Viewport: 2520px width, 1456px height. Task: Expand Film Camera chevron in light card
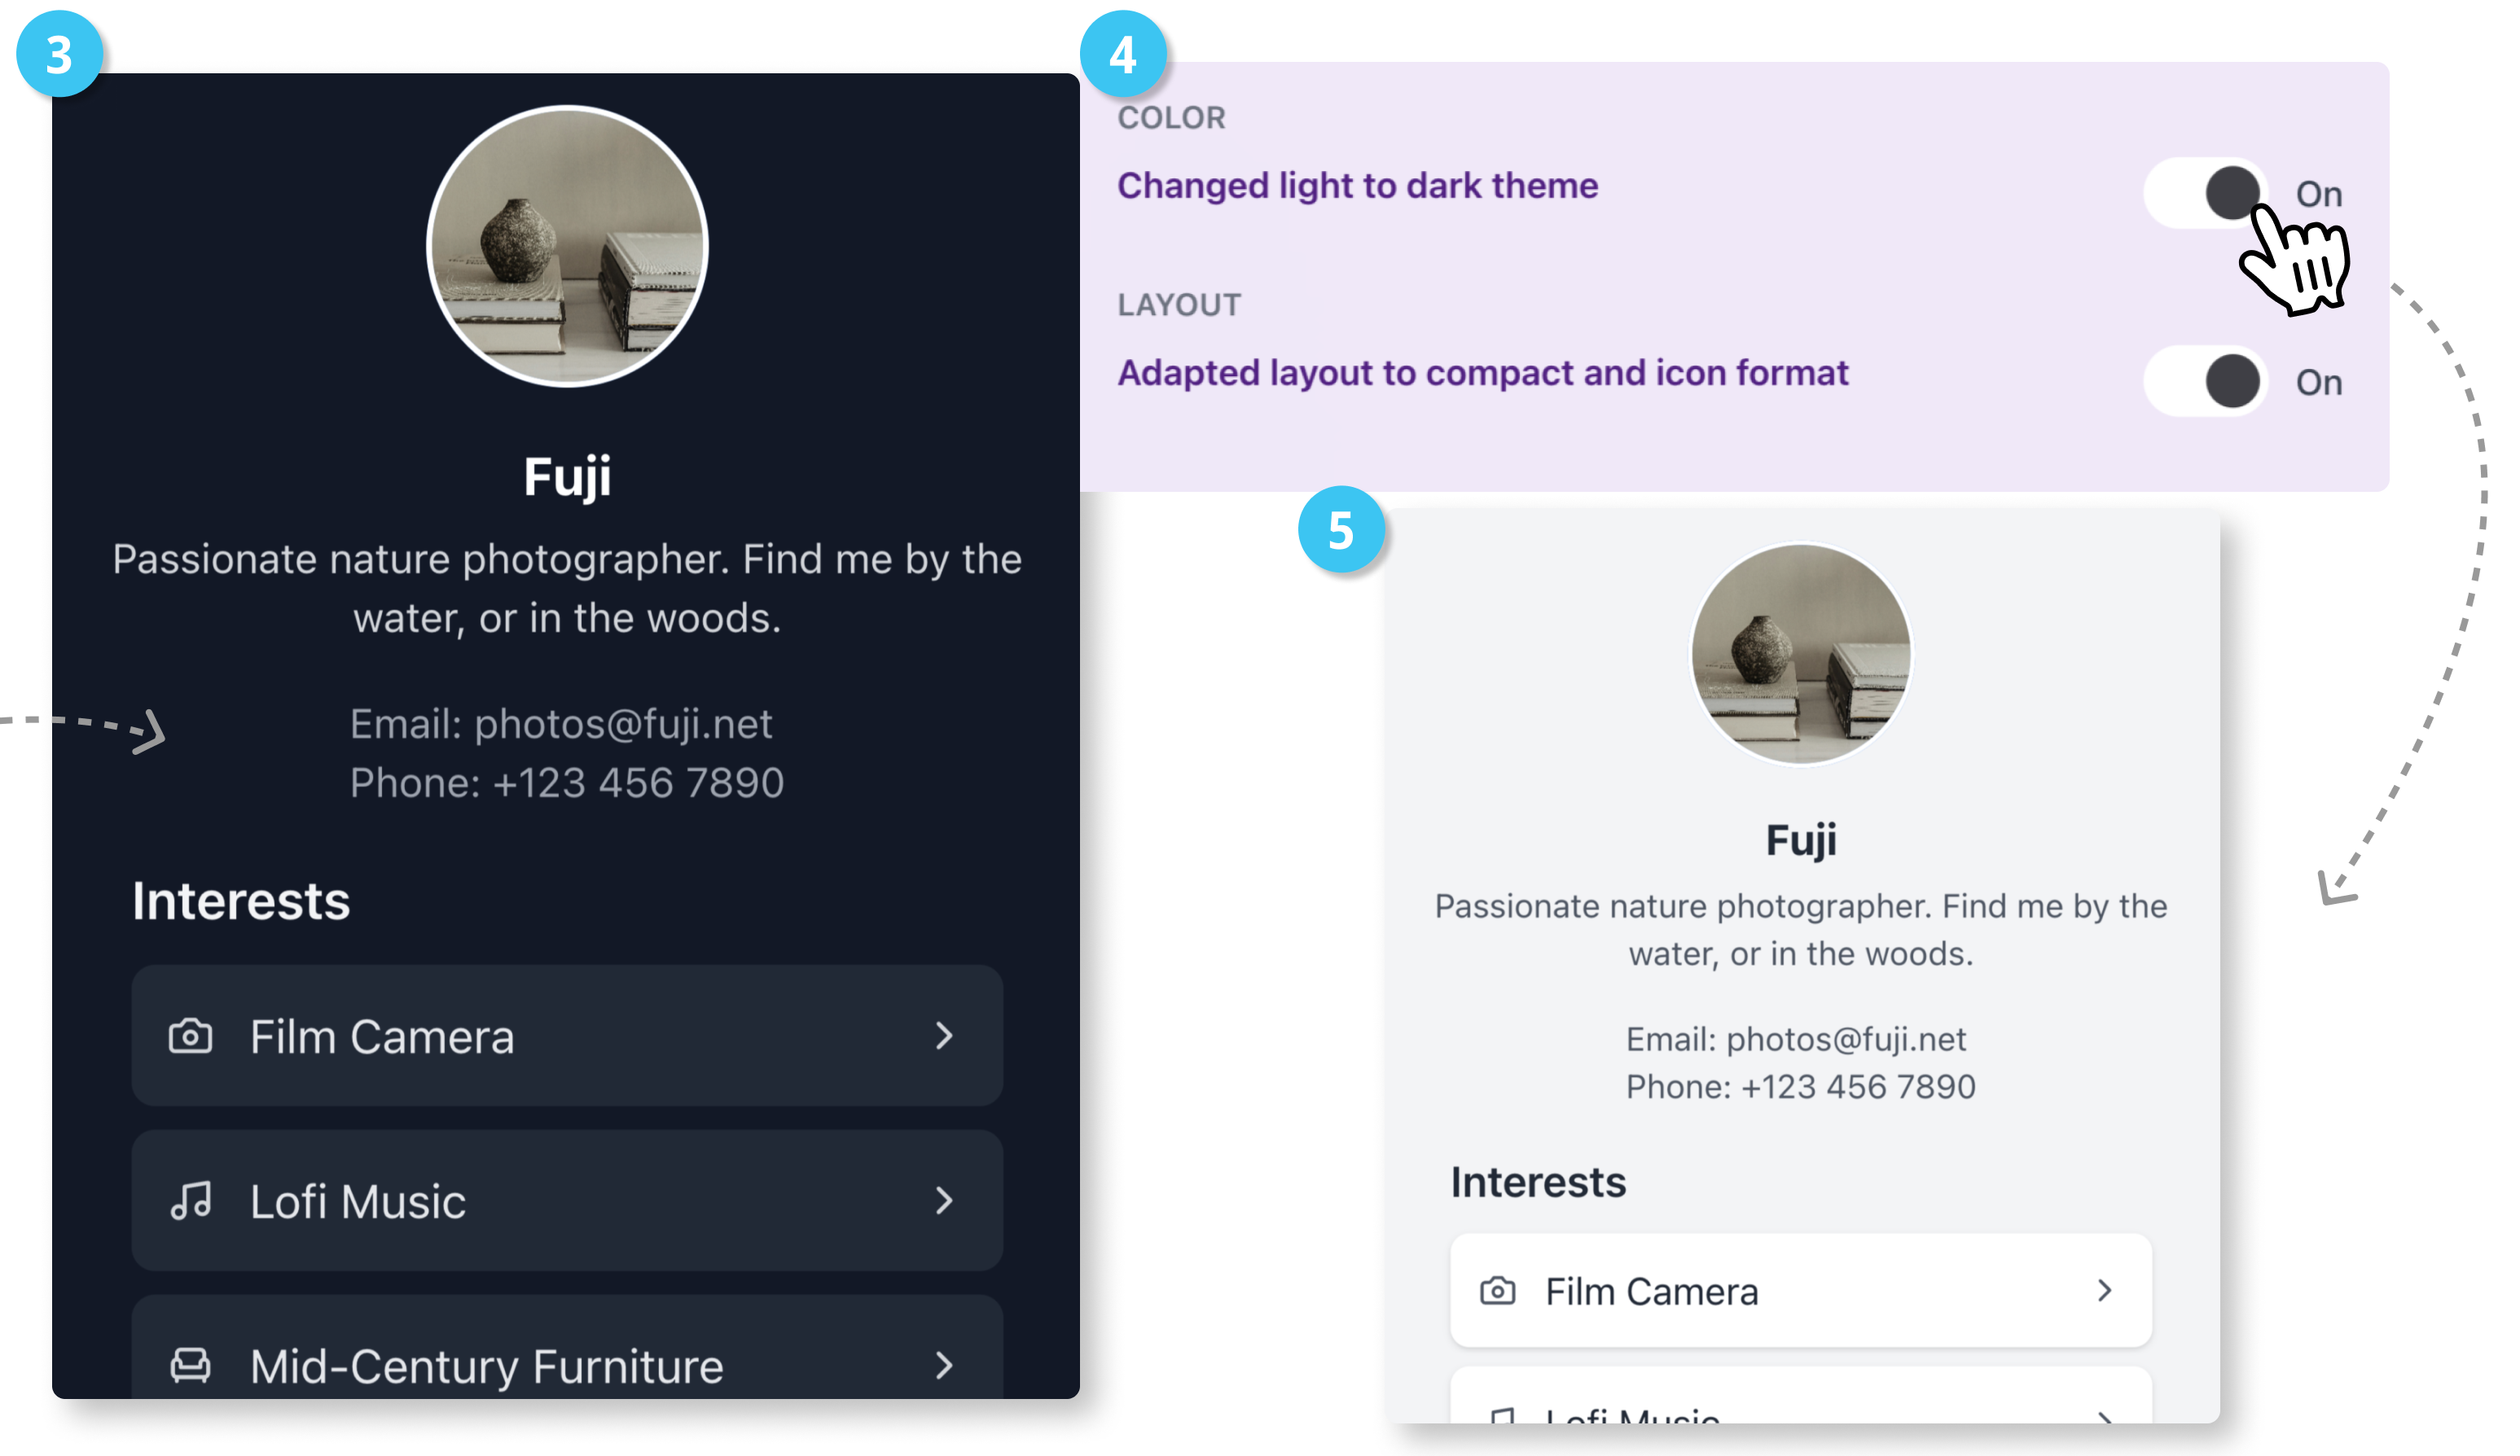pyautogui.click(x=2104, y=1291)
